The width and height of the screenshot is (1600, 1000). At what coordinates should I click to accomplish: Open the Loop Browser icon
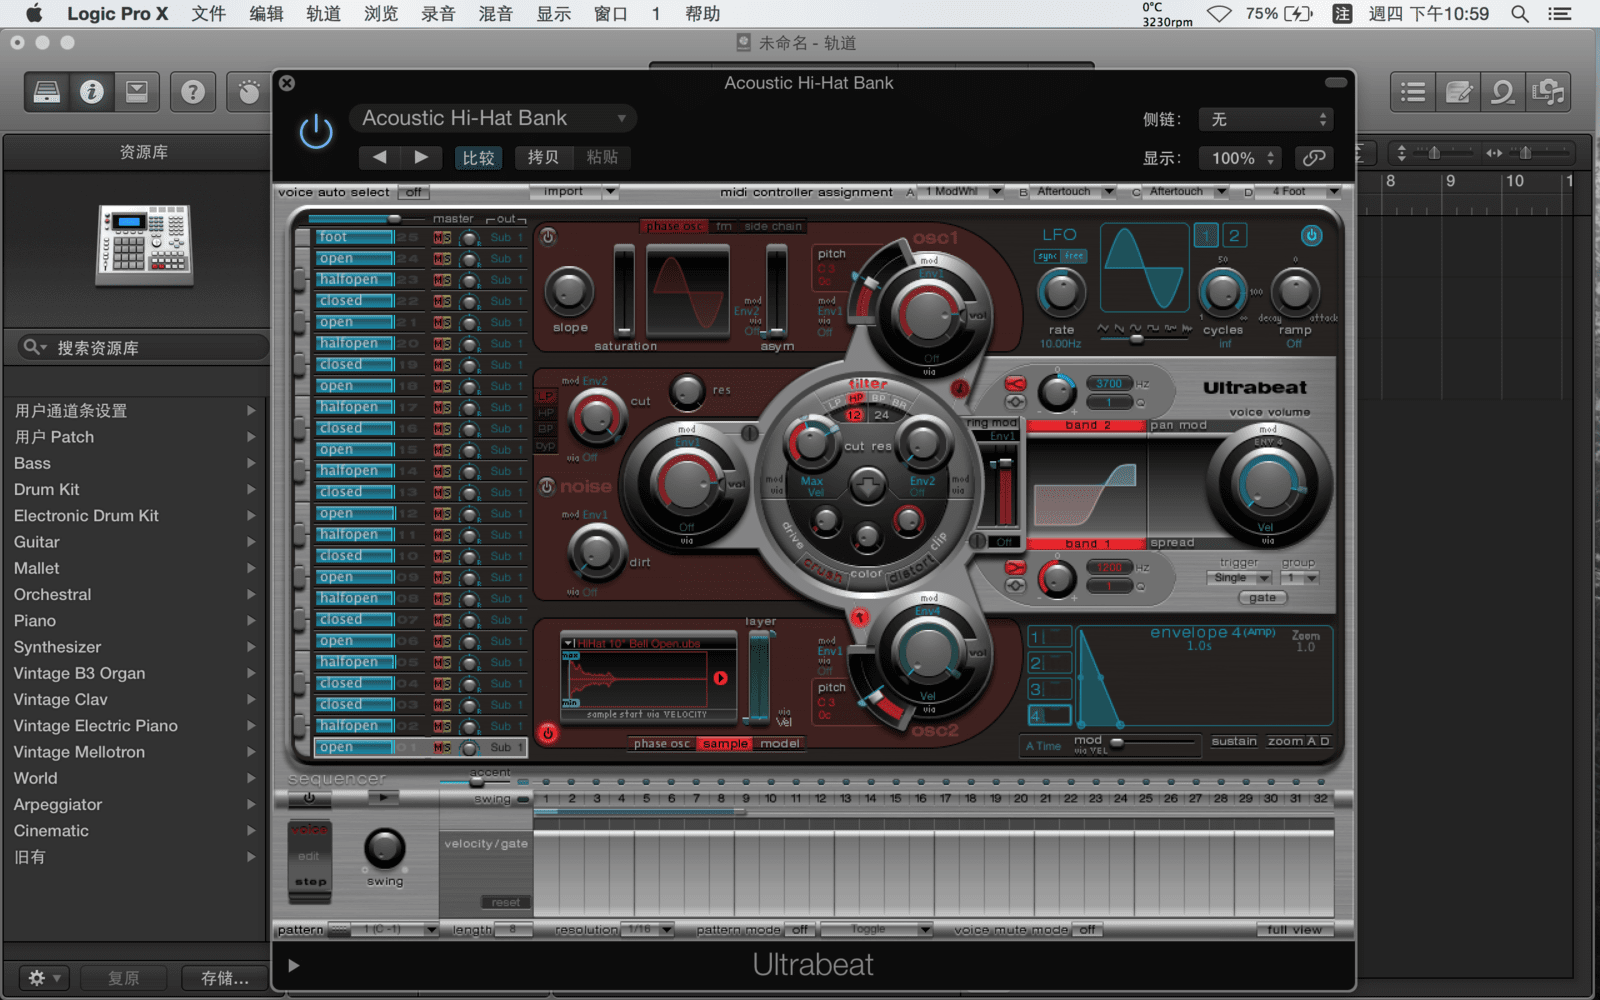coord(1503,92)
